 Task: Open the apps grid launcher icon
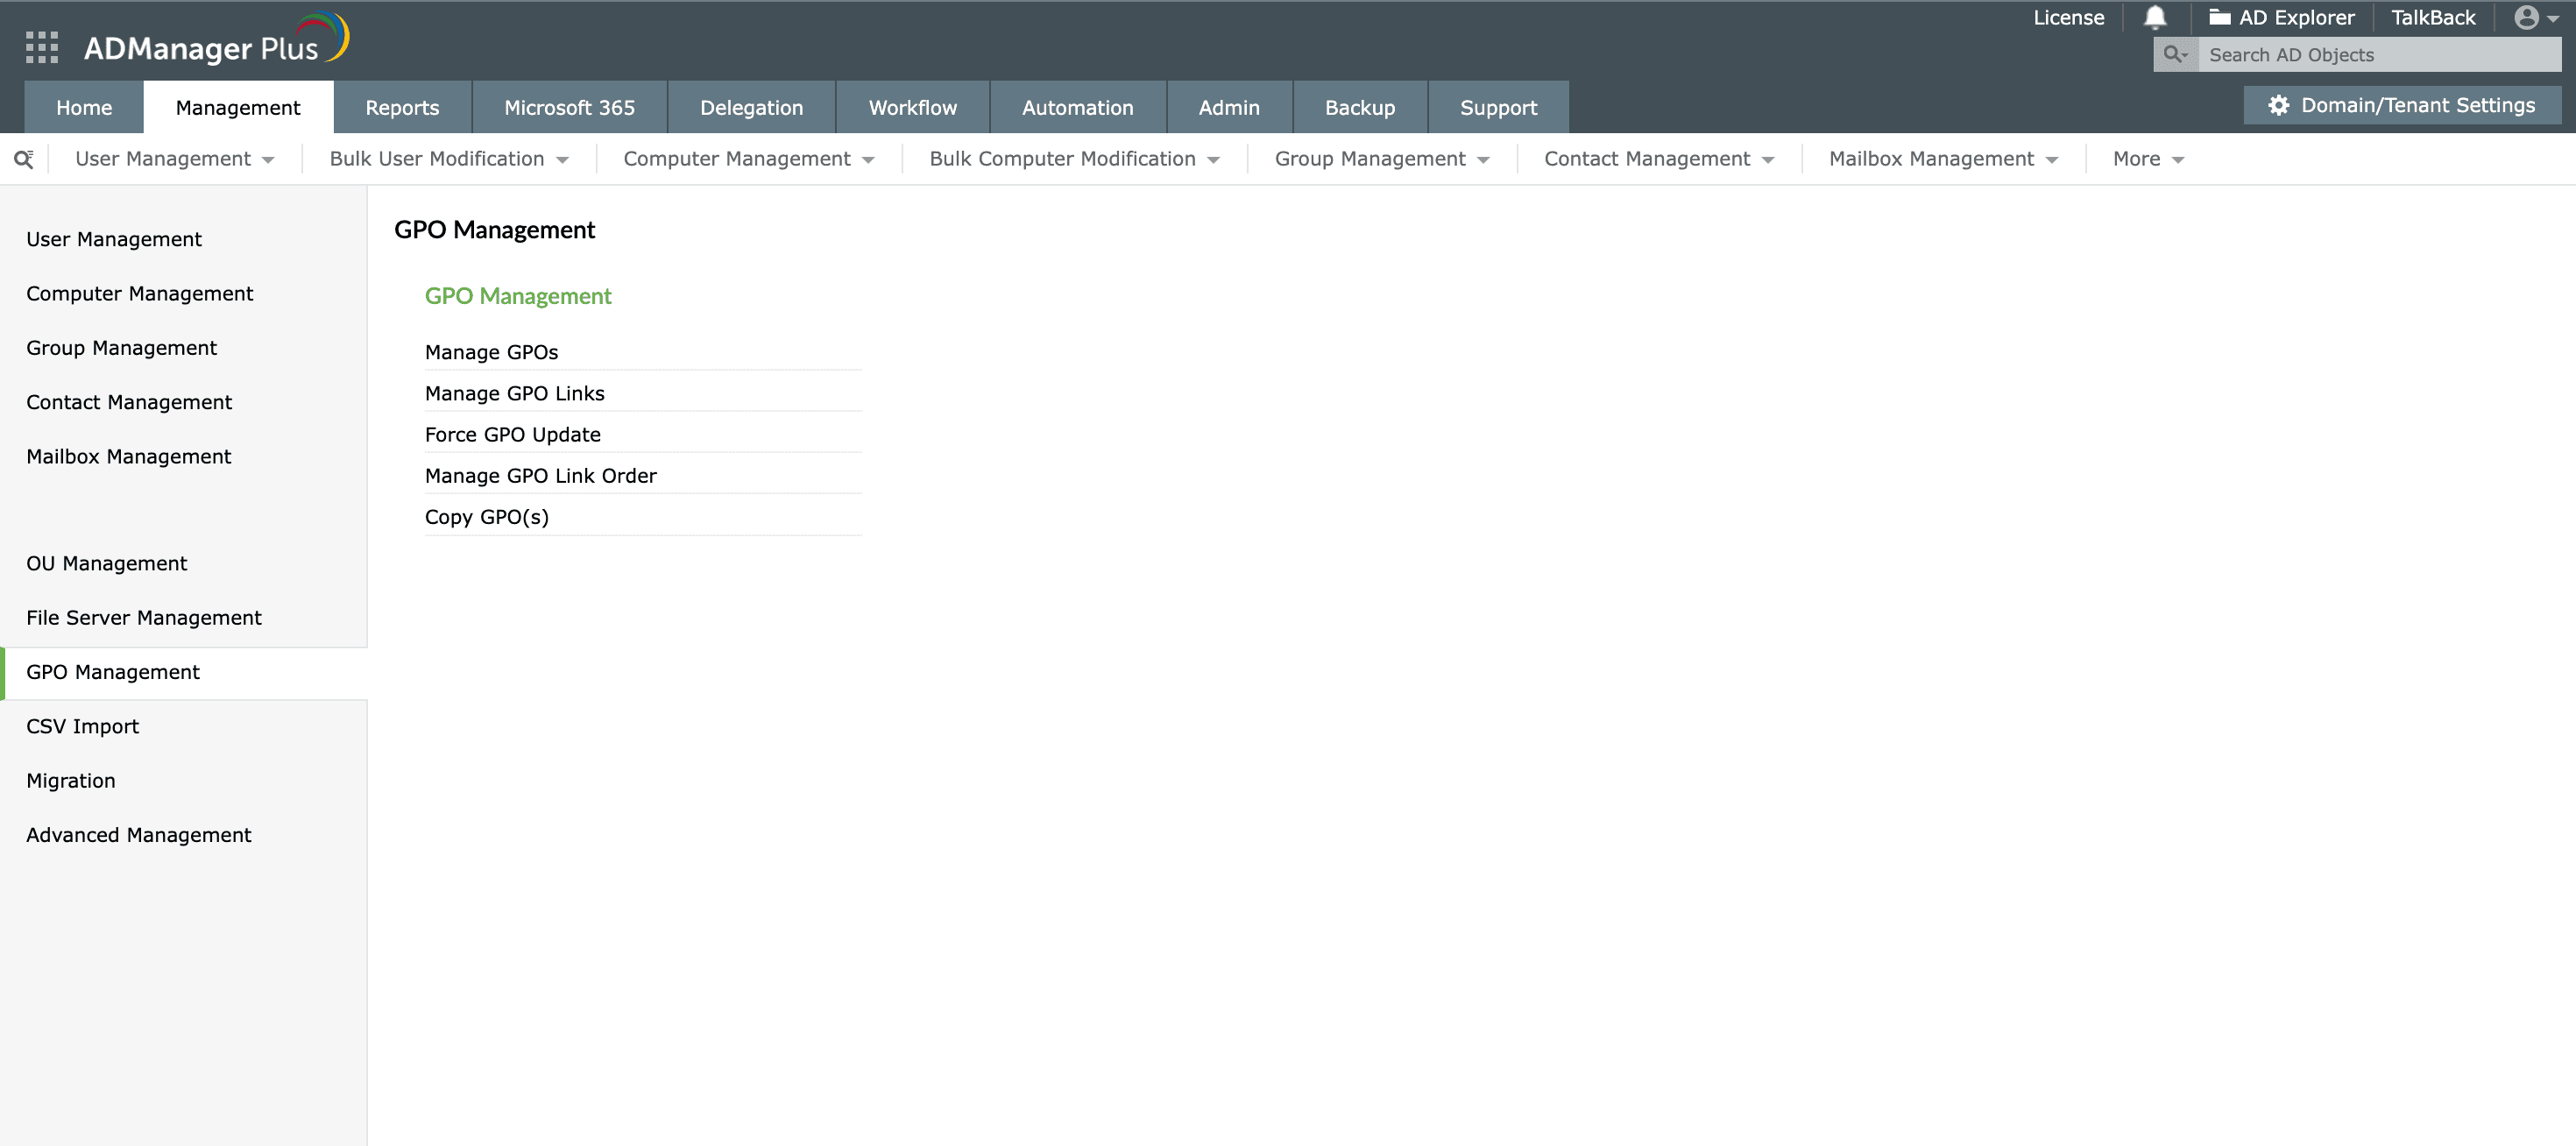[41, 47]
